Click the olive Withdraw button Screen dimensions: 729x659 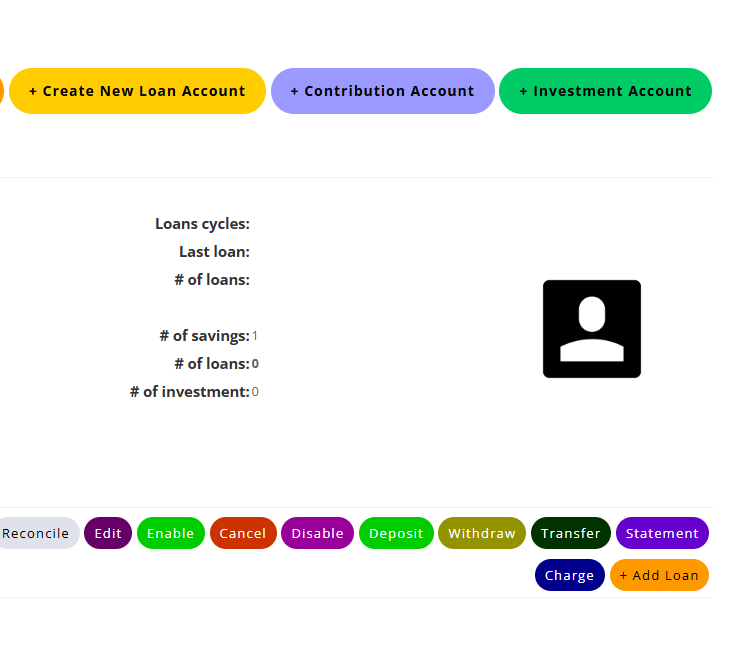481,533
